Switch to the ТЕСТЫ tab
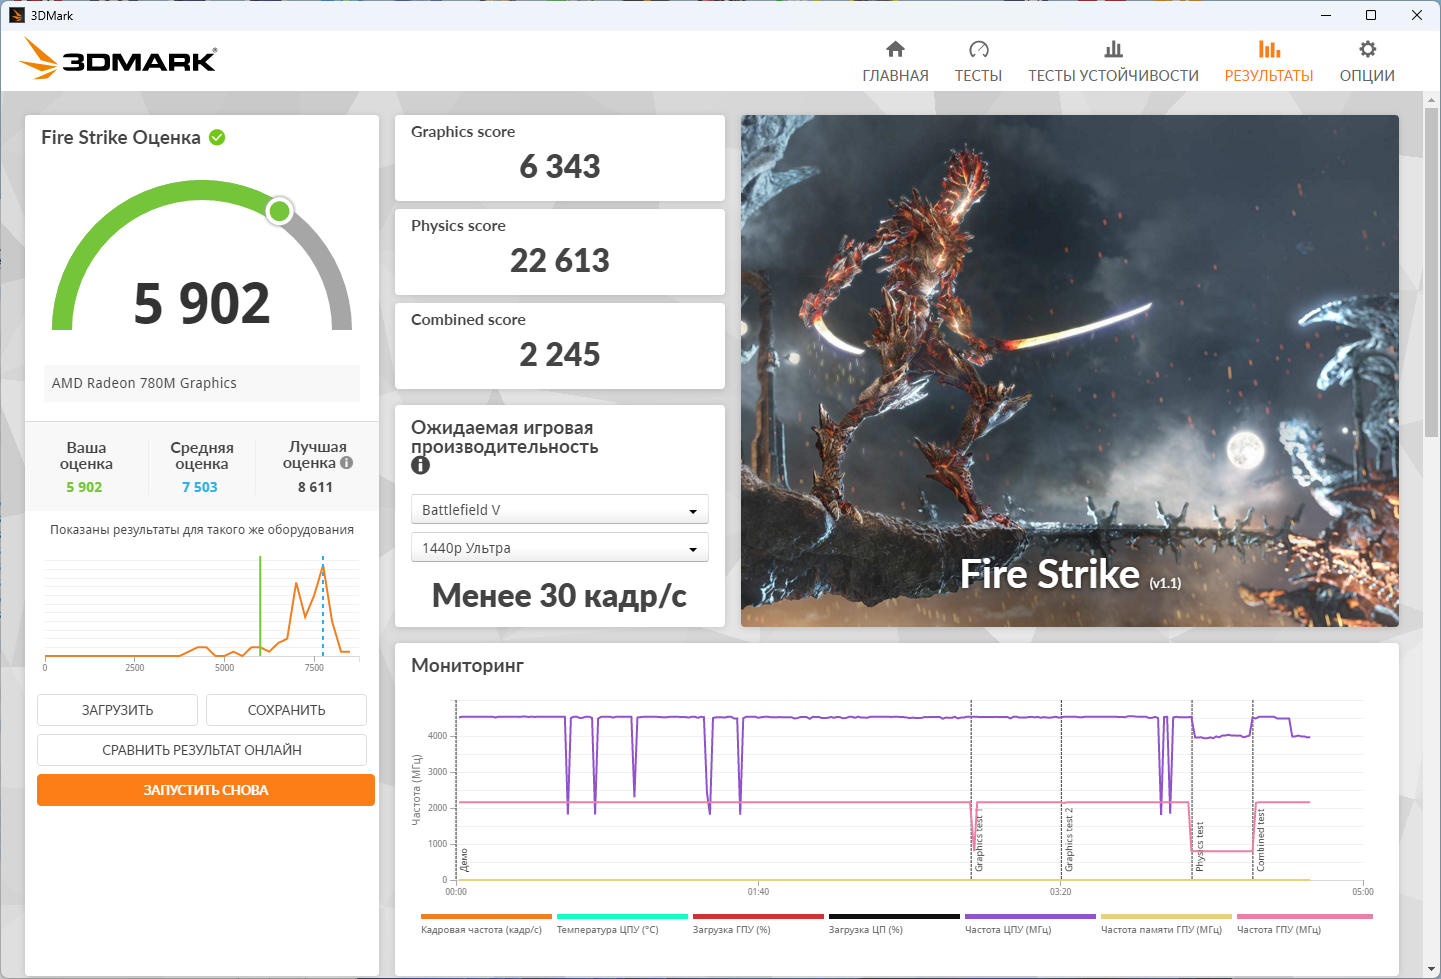 click(x=978, y=62)
